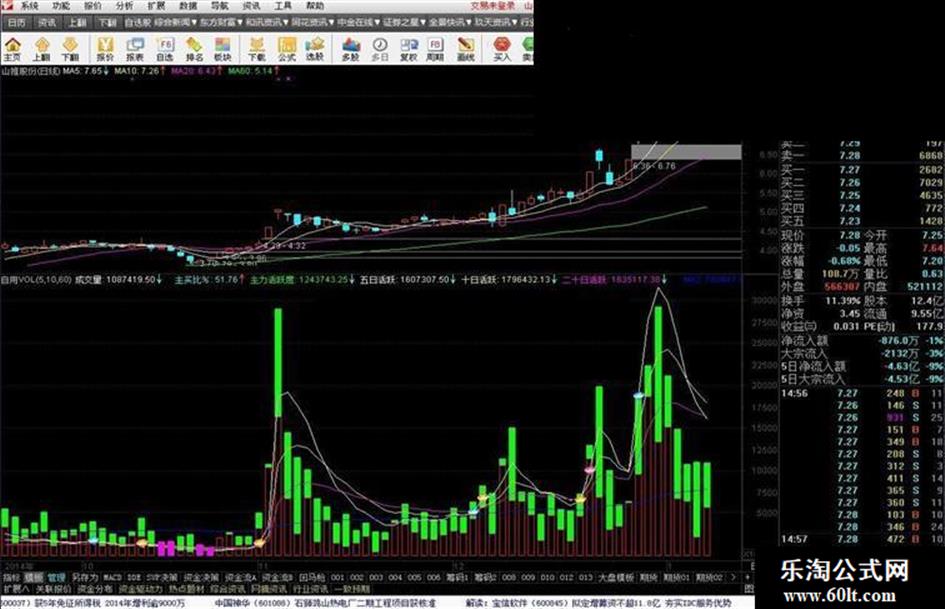The width and height of the screenshot is (945, 609).
Task: Select the 扩展∧ bottom tab
Action: click(x=16, y=588)
